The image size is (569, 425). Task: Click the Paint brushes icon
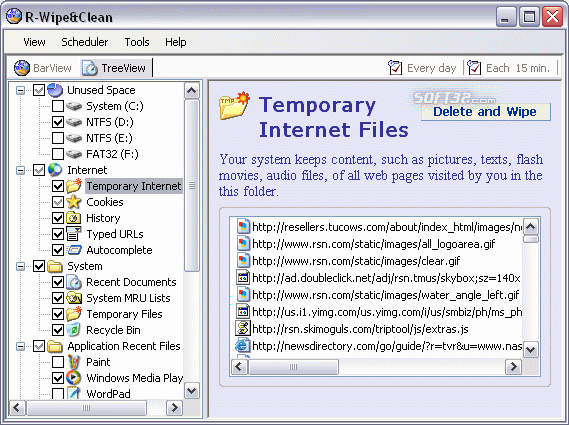(74, 362)
